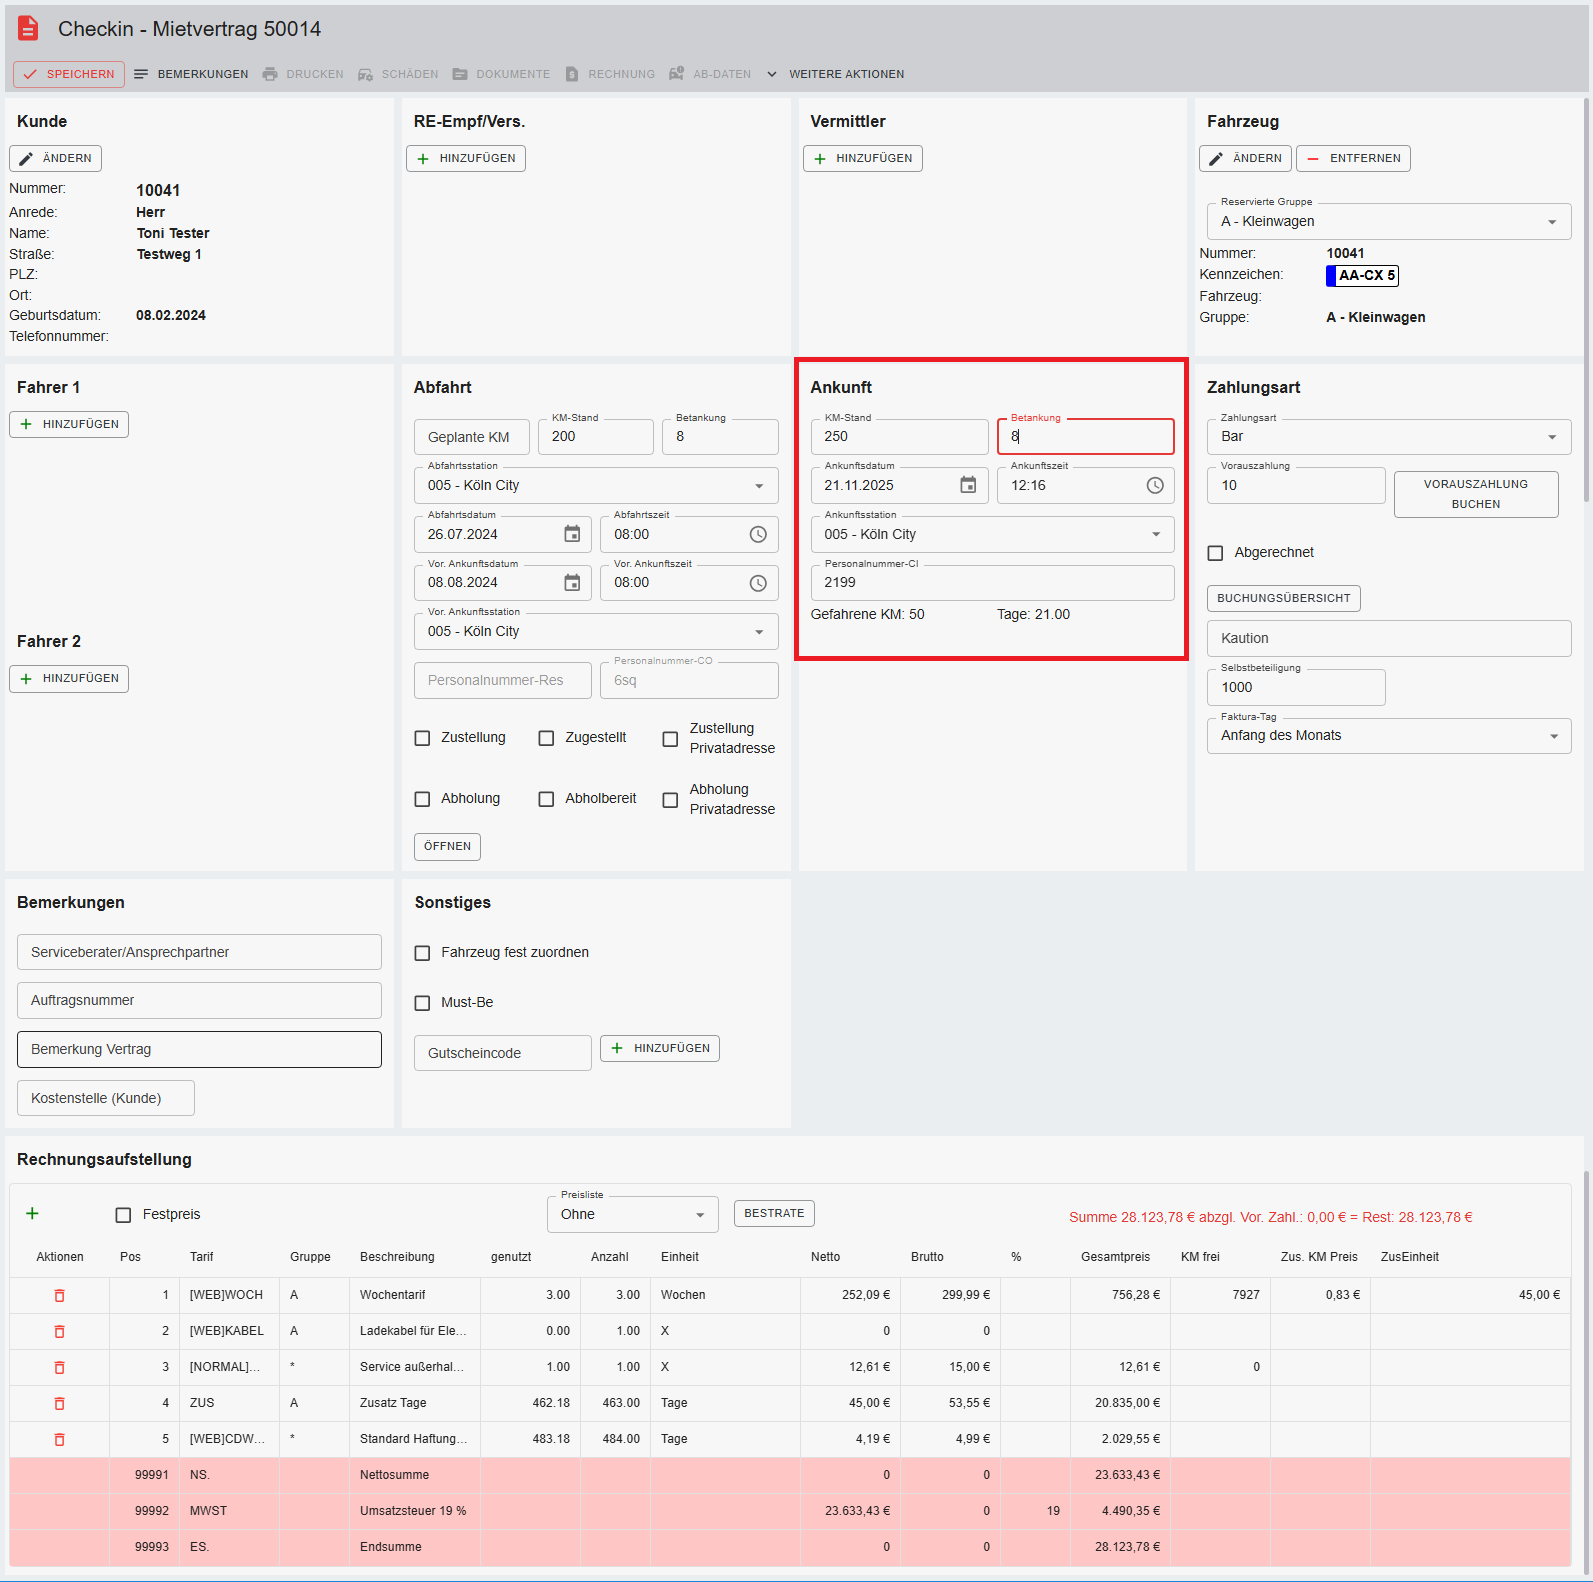Enable the Festpreis checkbox
The image size is (1593, 1582).
click(x=124, y=1215)
